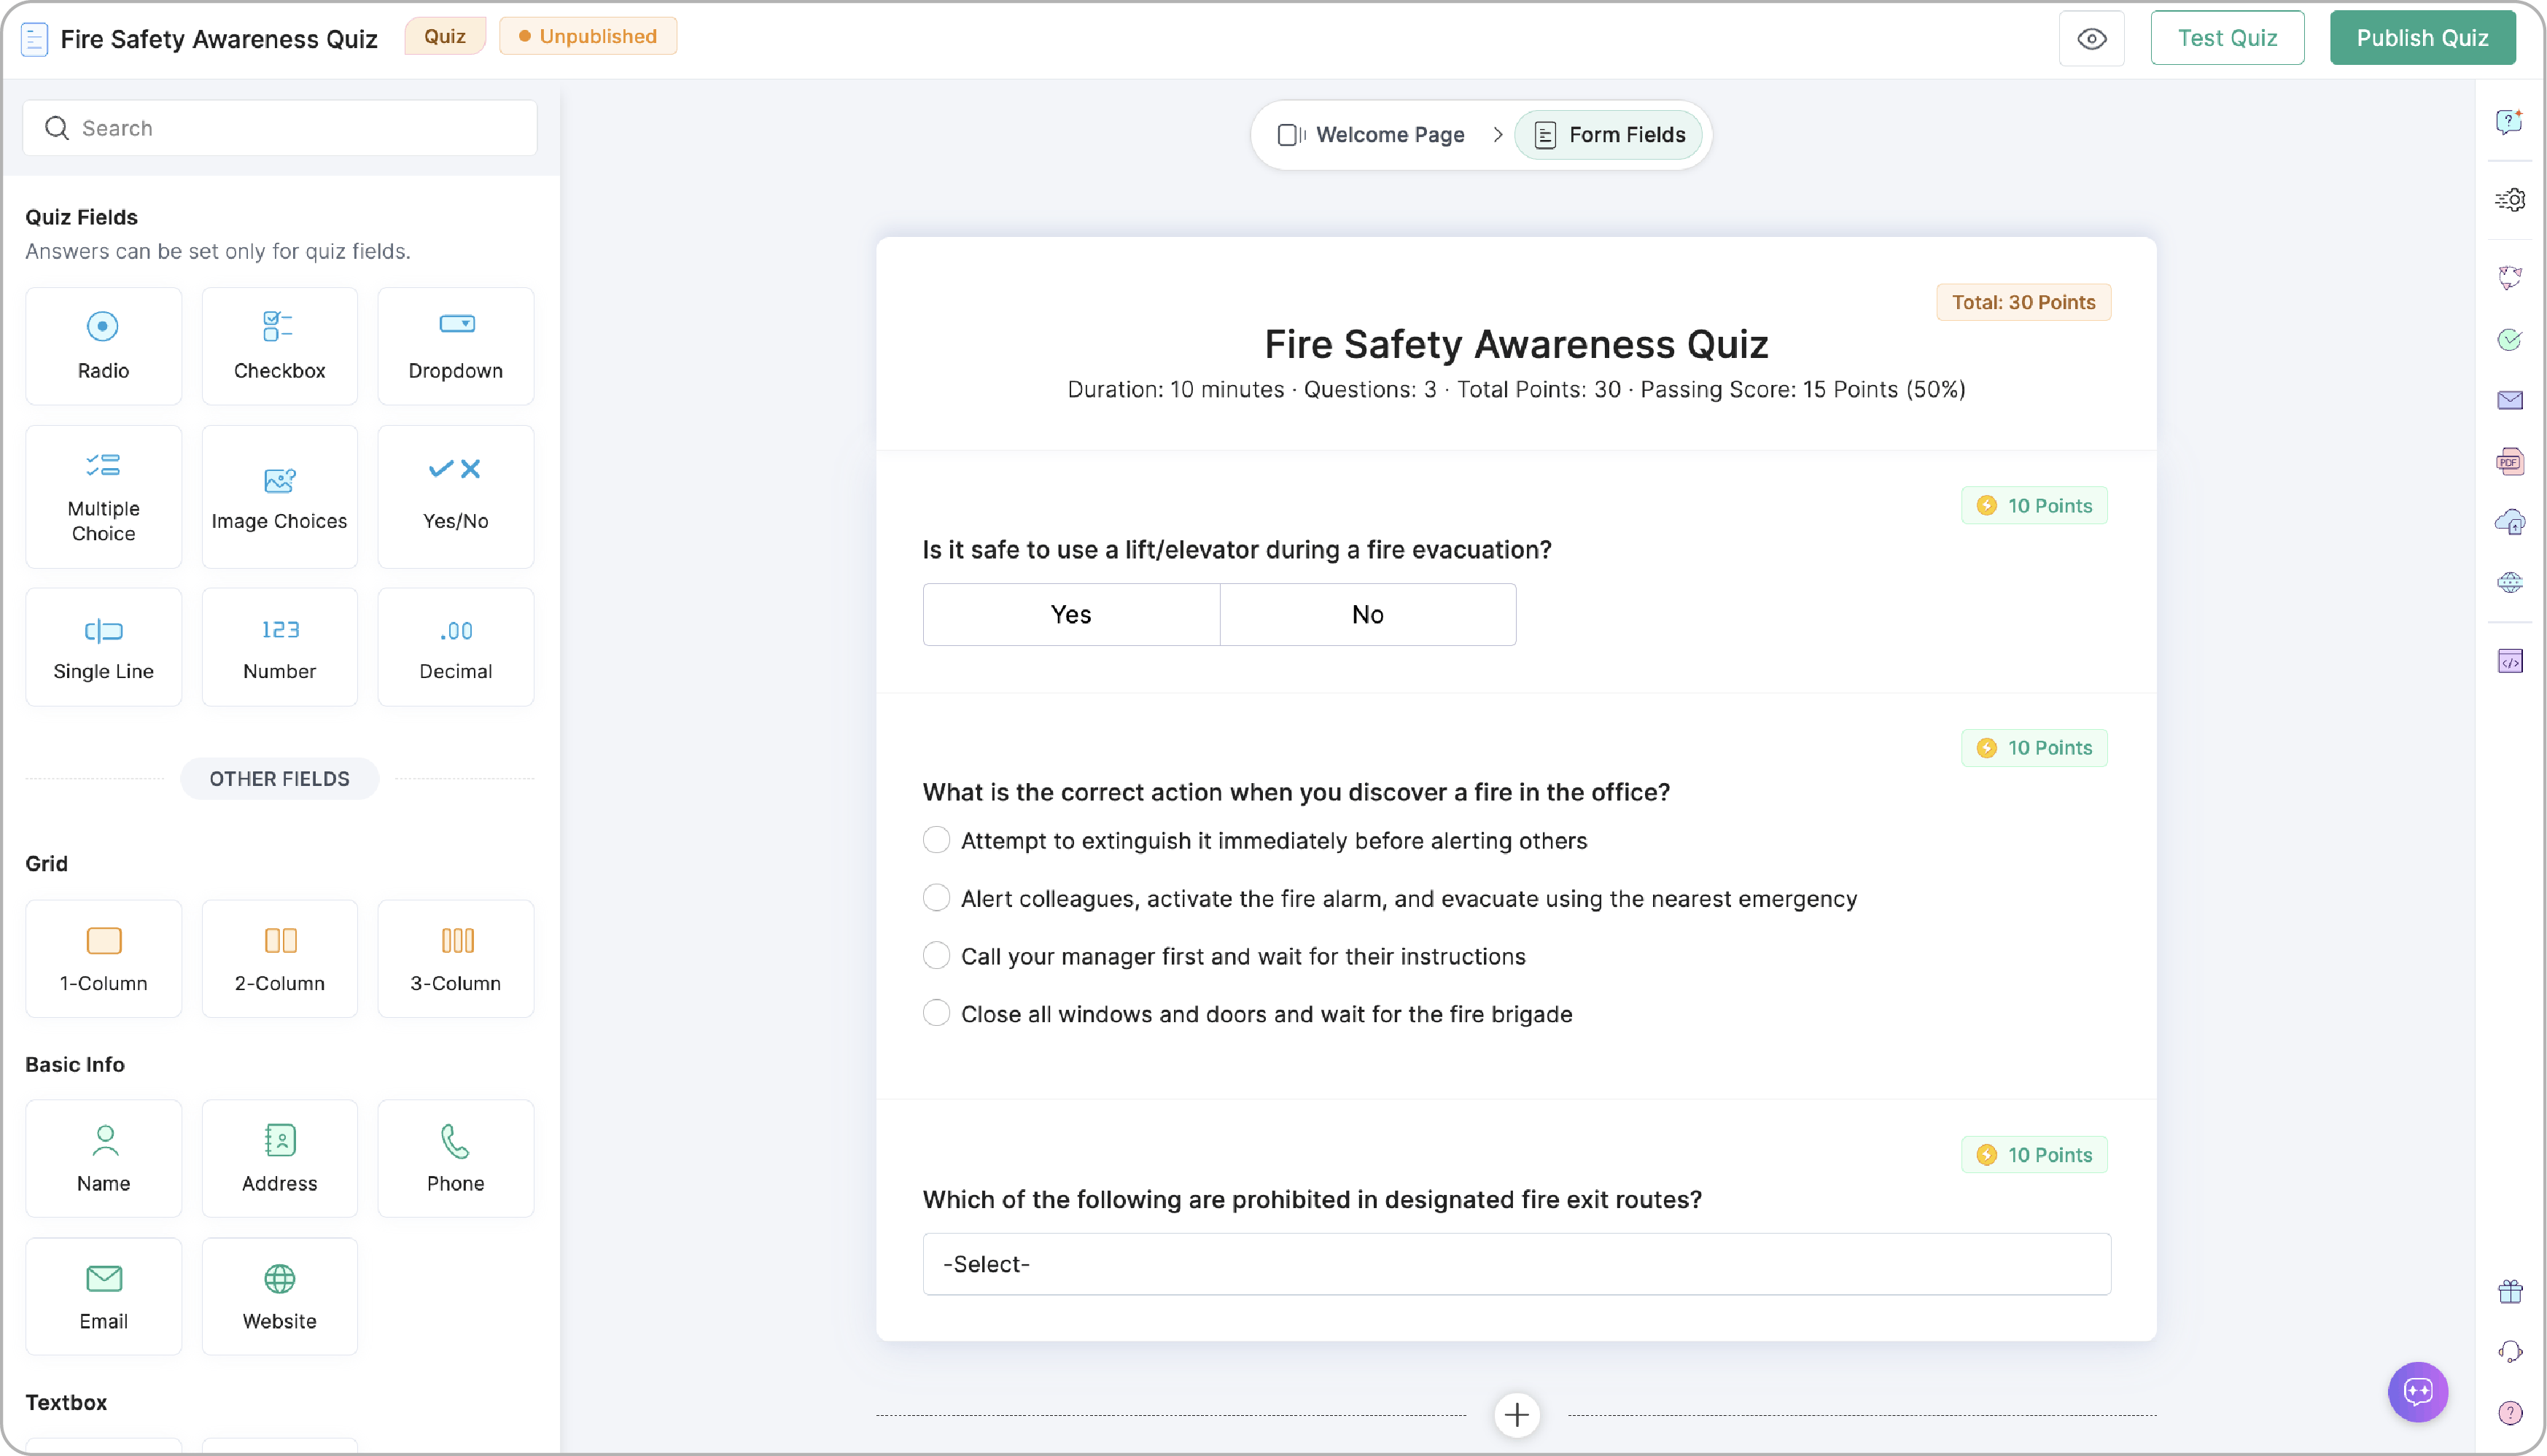
Task: Open the settings gear icon in right sidebar
Action: [x=2510, y=200]
